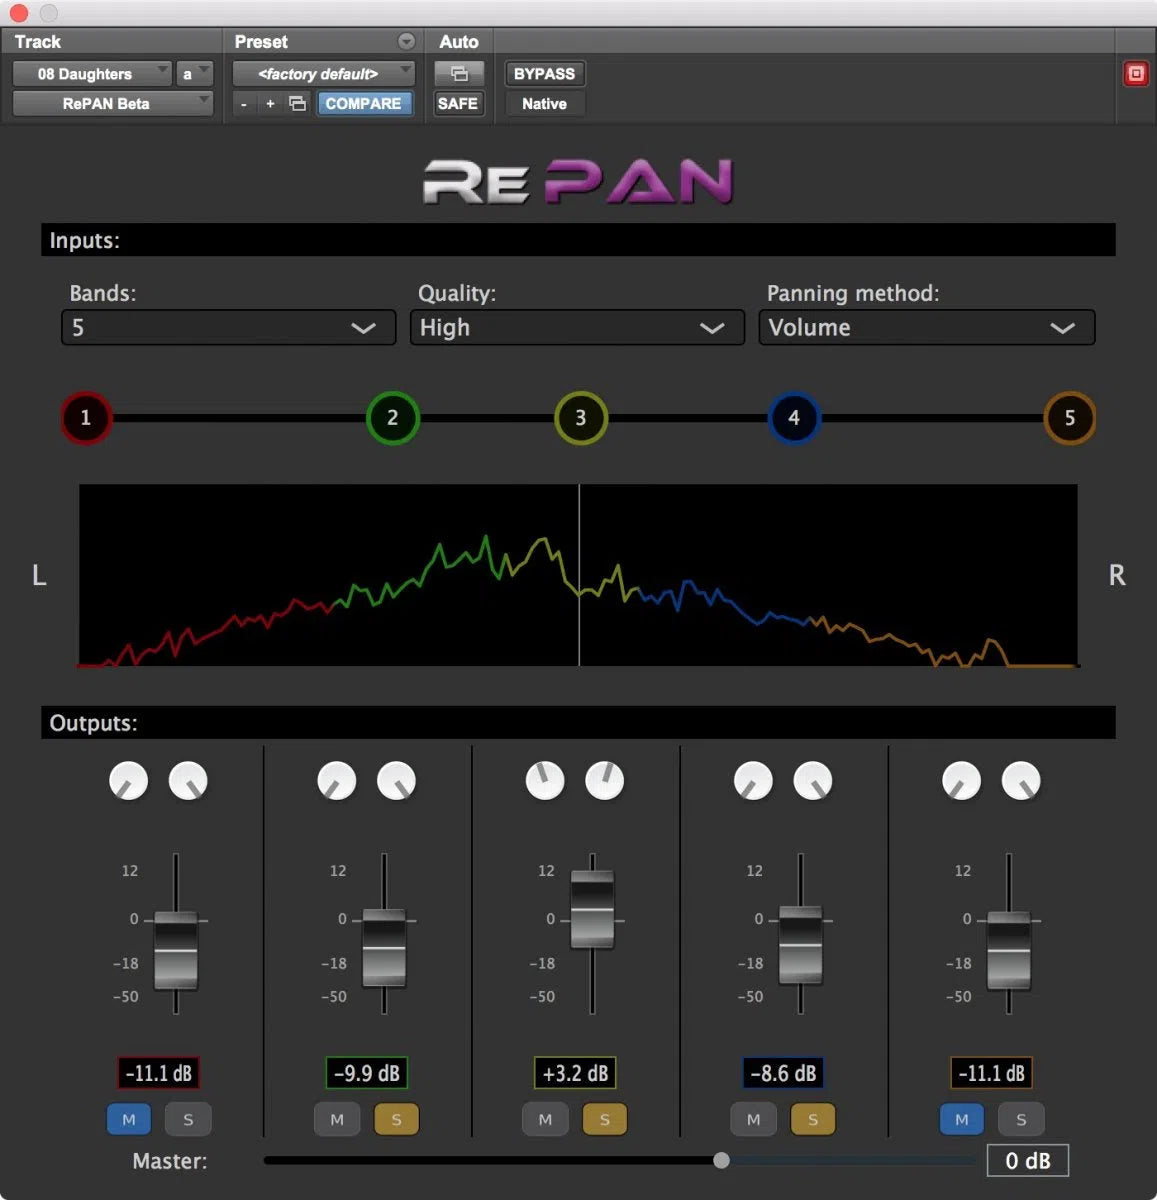Unmute band 1 with its M button

128,1119
